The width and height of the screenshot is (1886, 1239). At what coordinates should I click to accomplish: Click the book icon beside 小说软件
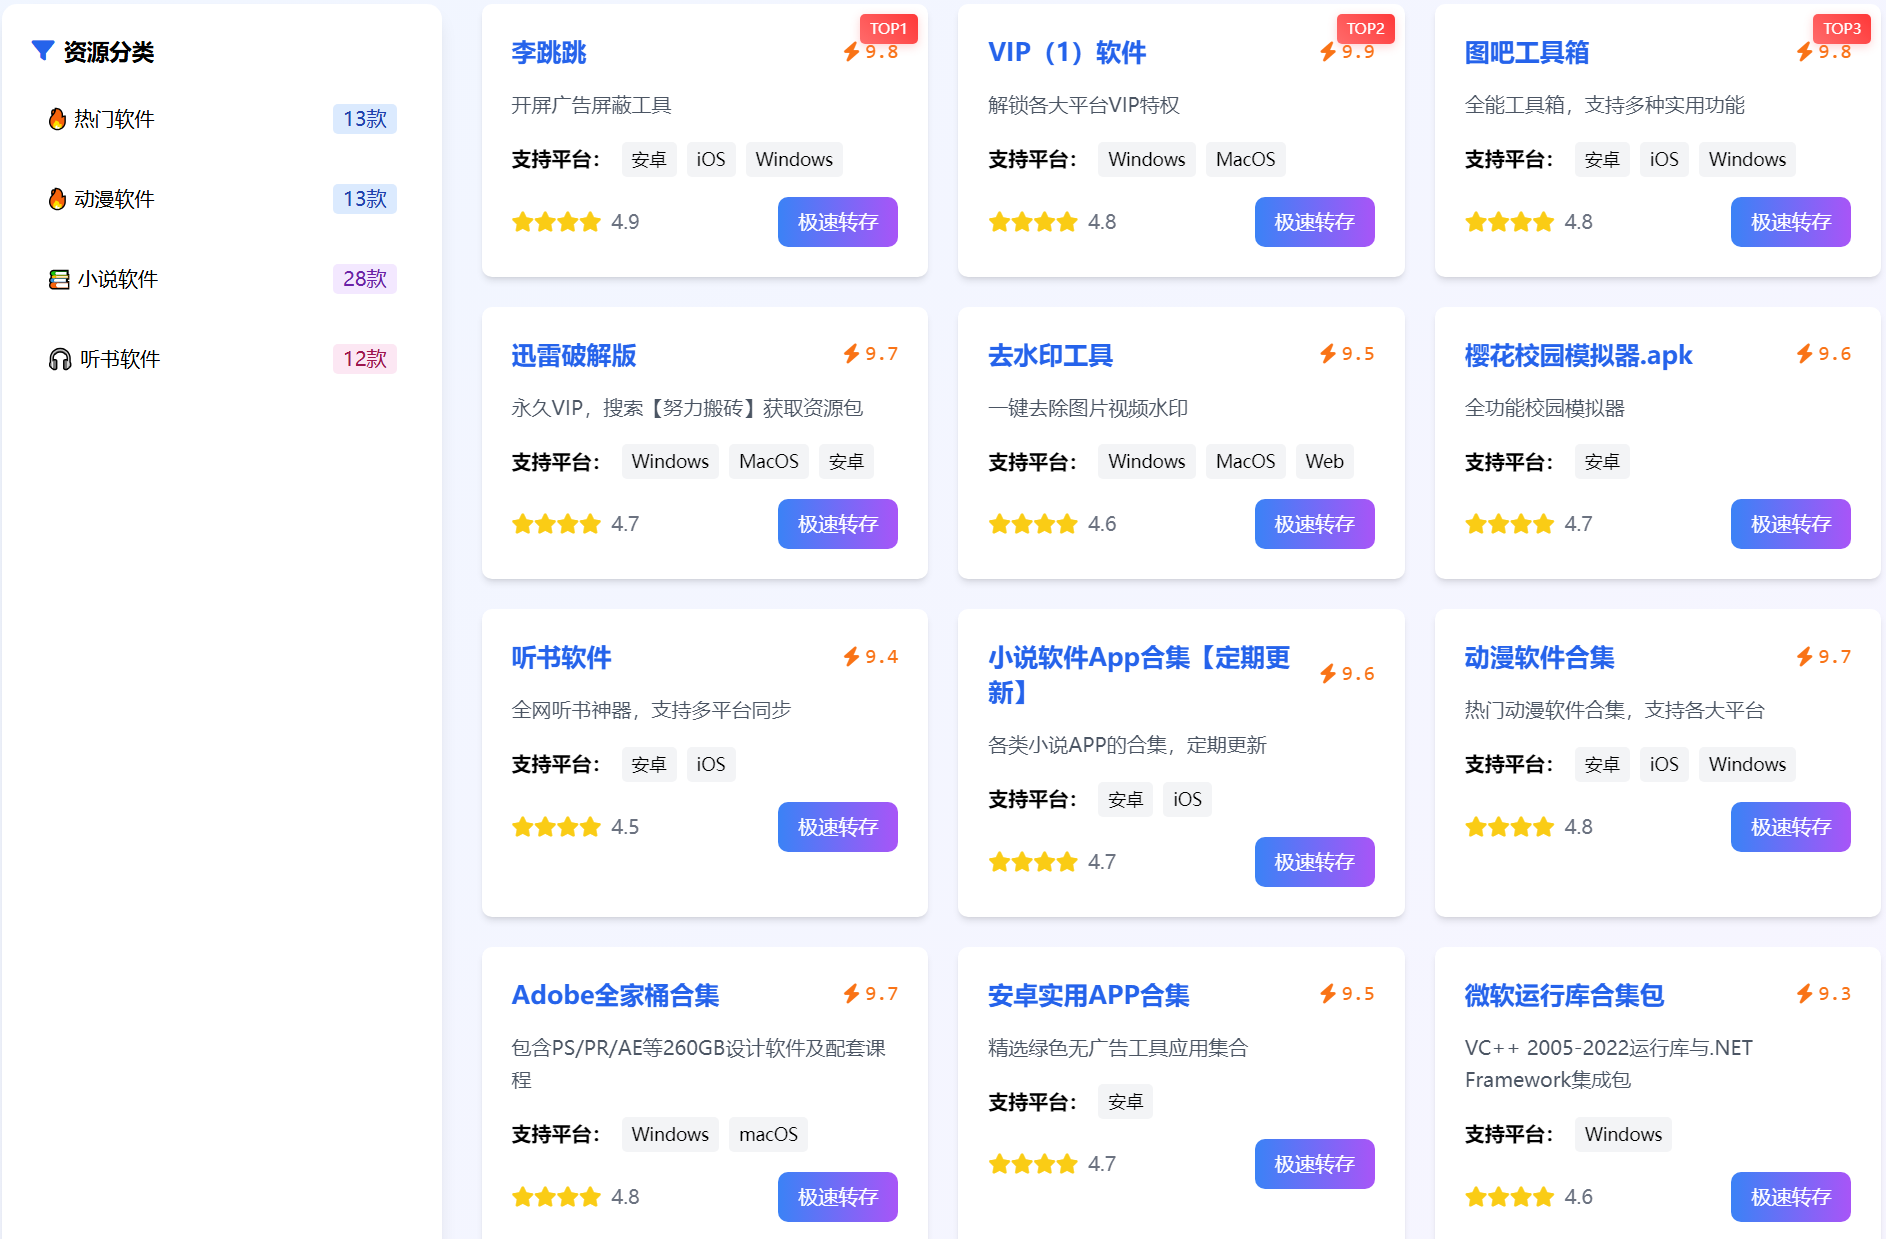point(57,278)
